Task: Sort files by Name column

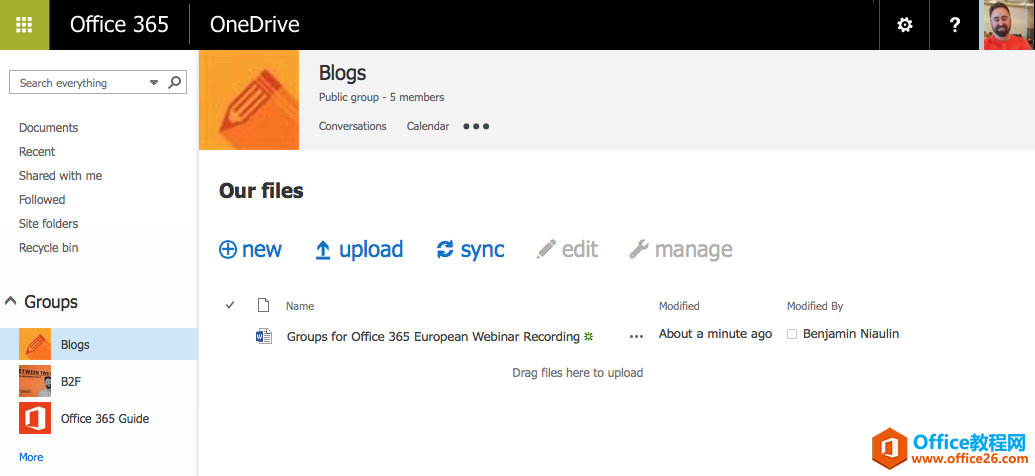Action: [x=300, y=306]
